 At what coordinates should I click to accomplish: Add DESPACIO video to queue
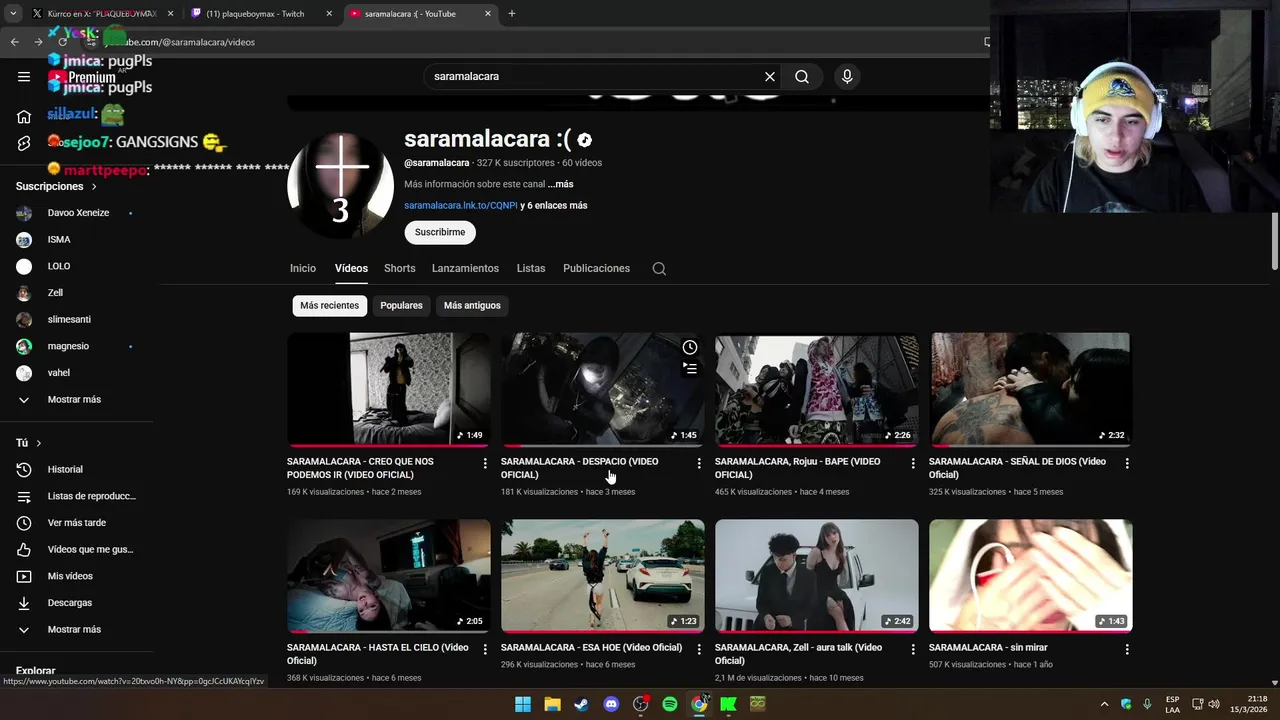(x=690, y=368)
